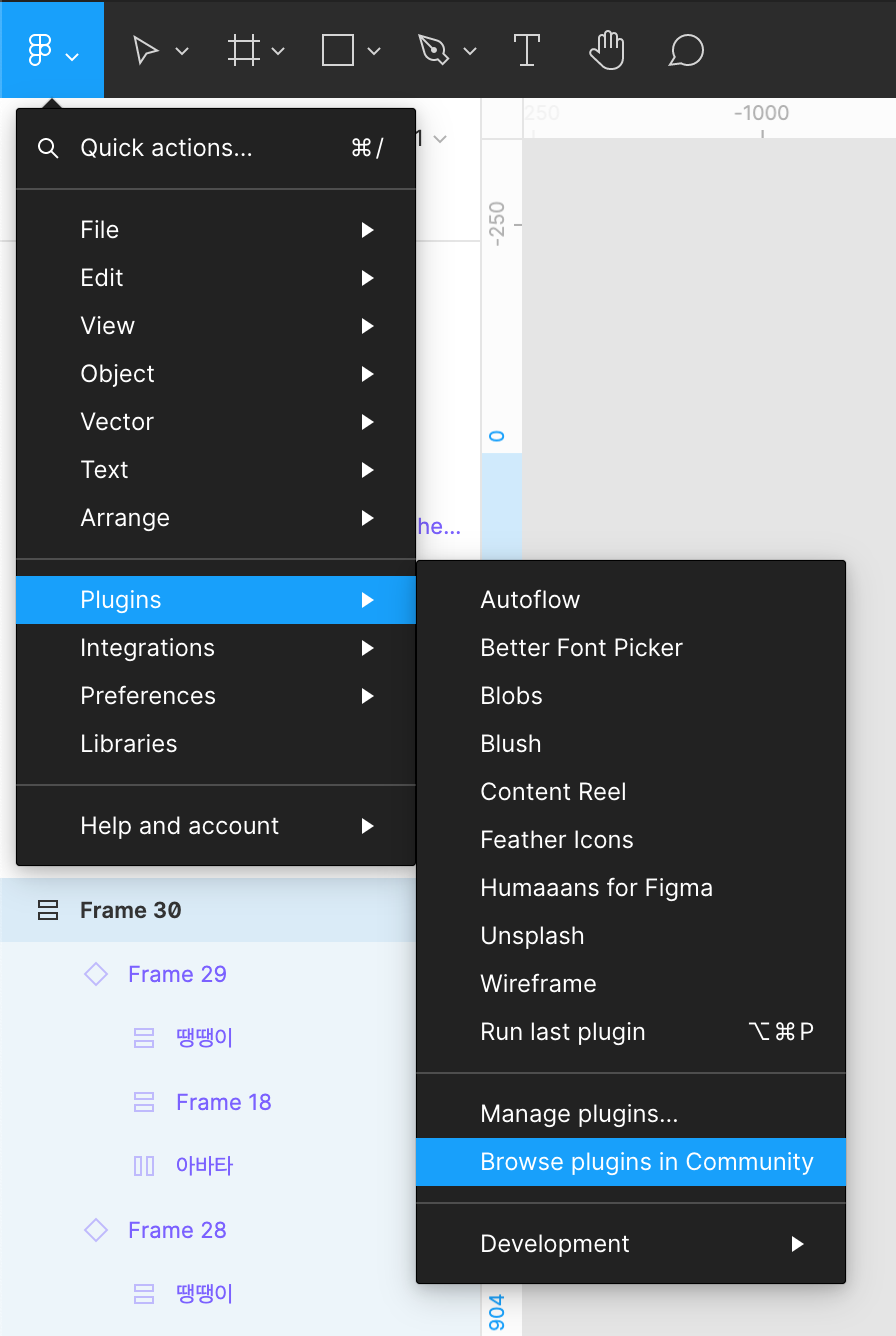Run the Content Reel plugin
Viewport: 896px width, 1336px height.
click(x=631, y=792)
